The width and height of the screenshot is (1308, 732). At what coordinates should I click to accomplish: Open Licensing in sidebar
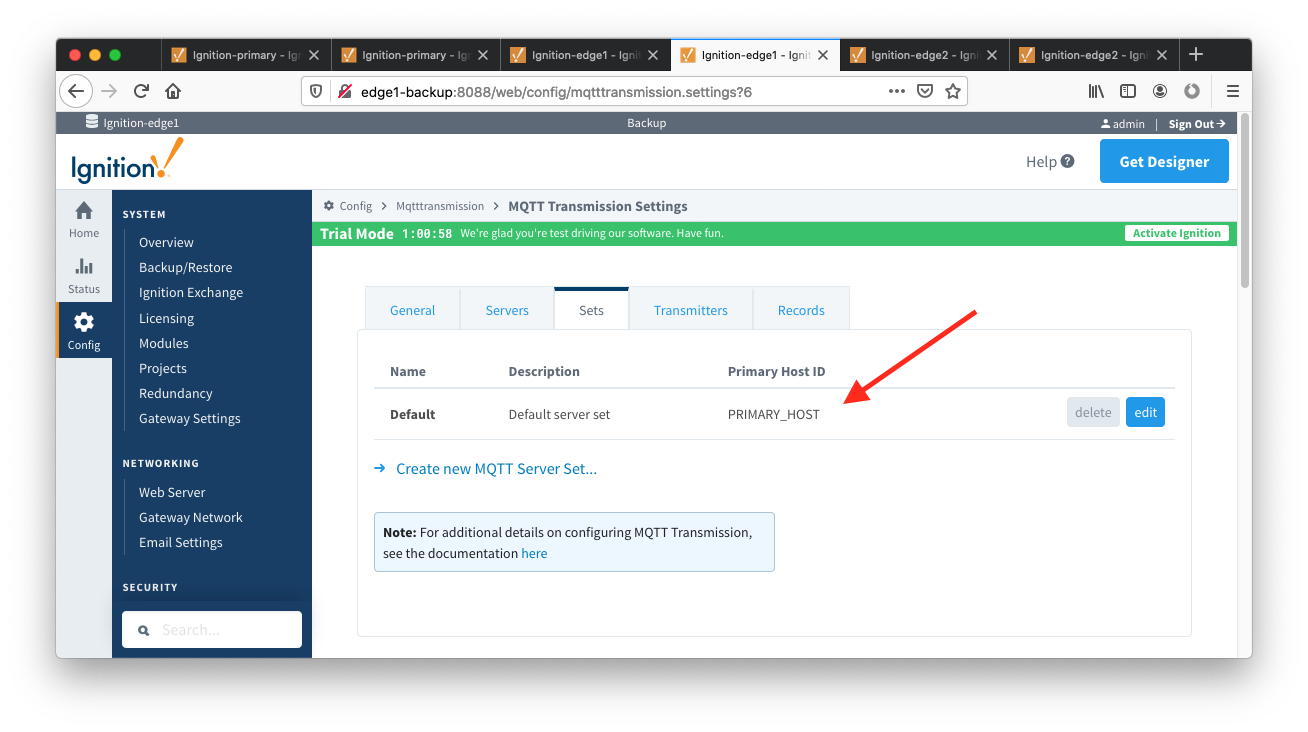[166, 318]
